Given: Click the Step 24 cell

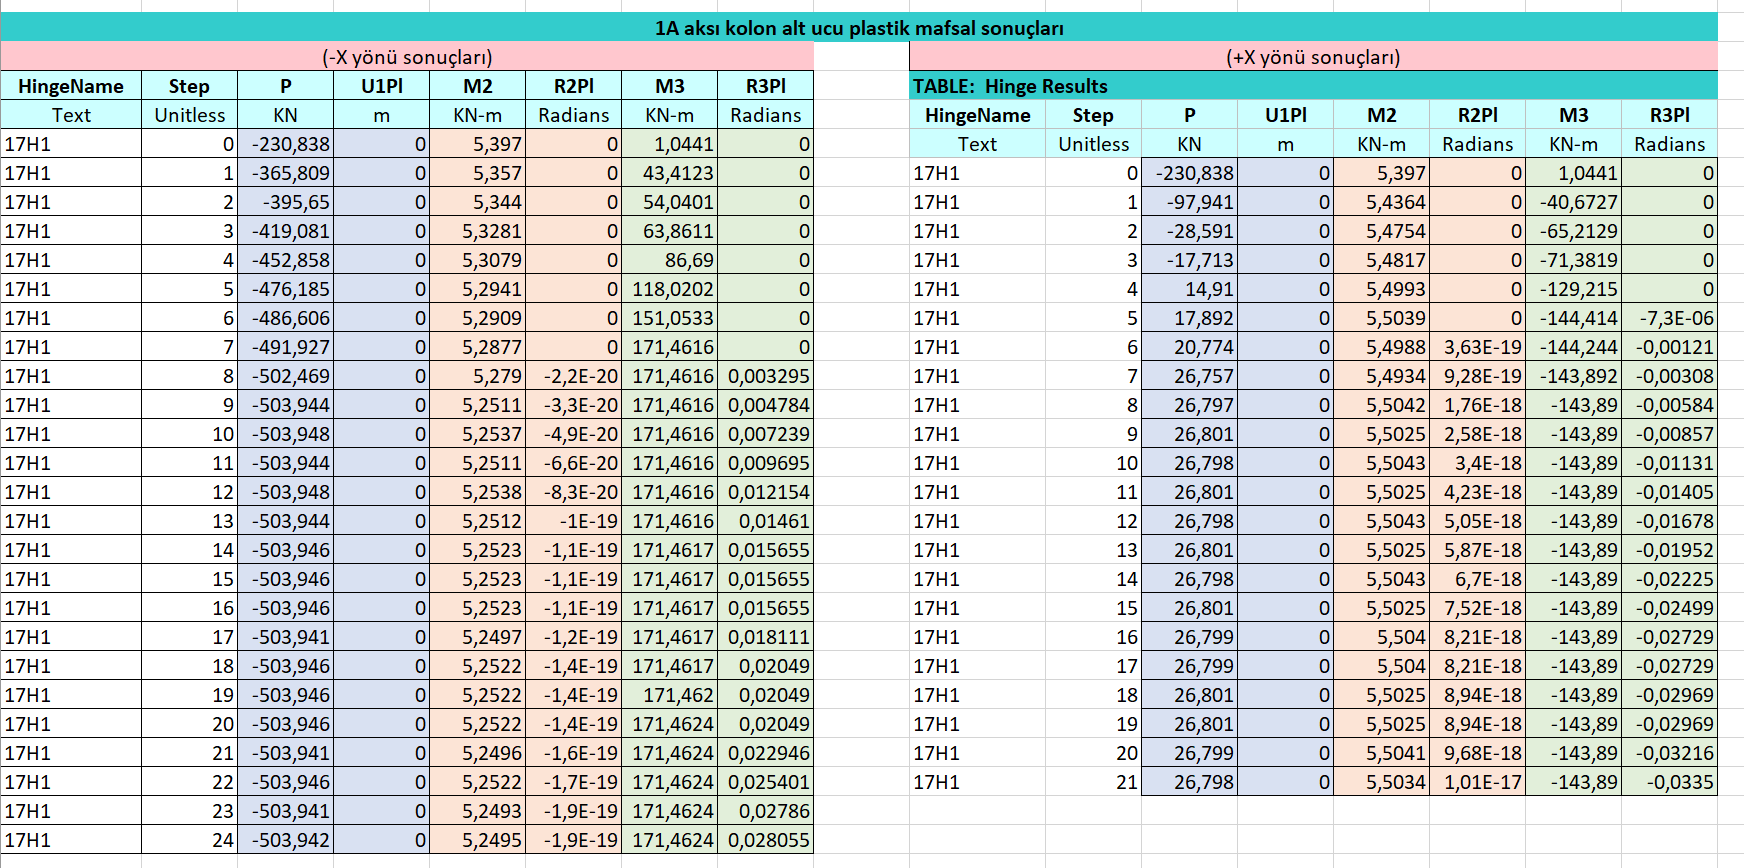Looking at the screenshot, I should point(189,840).
